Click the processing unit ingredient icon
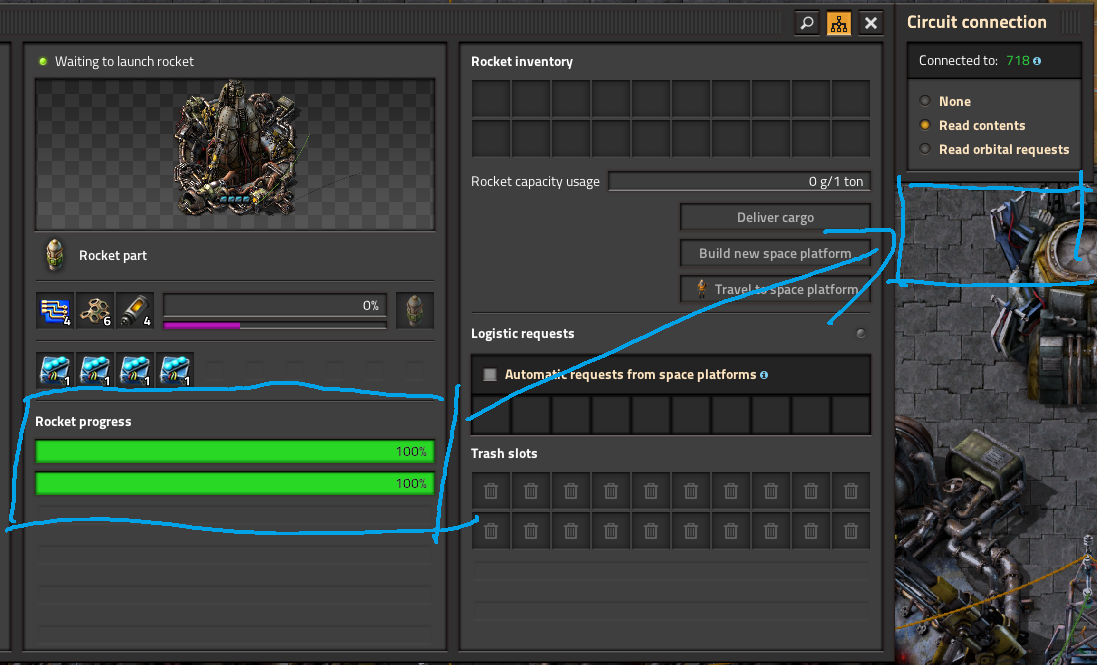The width and height of the screenshot is (1097, 665). point(55,310)
